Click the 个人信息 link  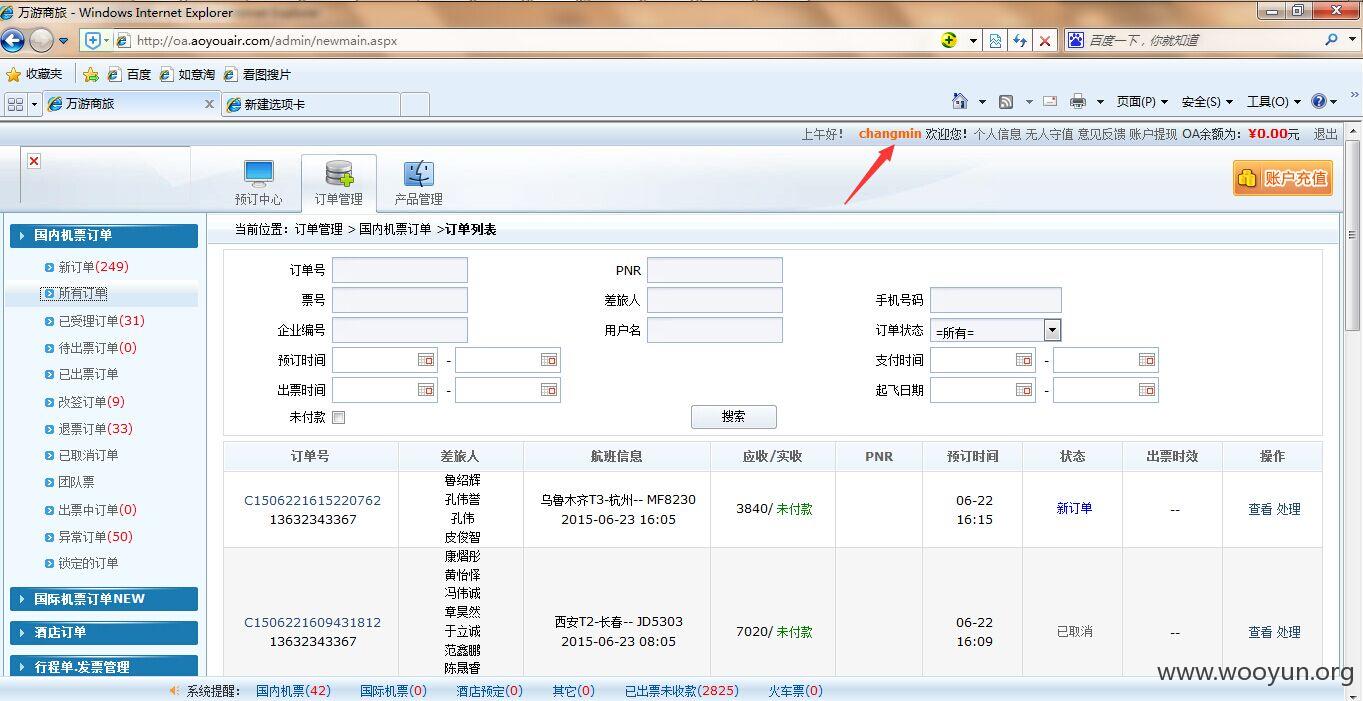(997, 134)
